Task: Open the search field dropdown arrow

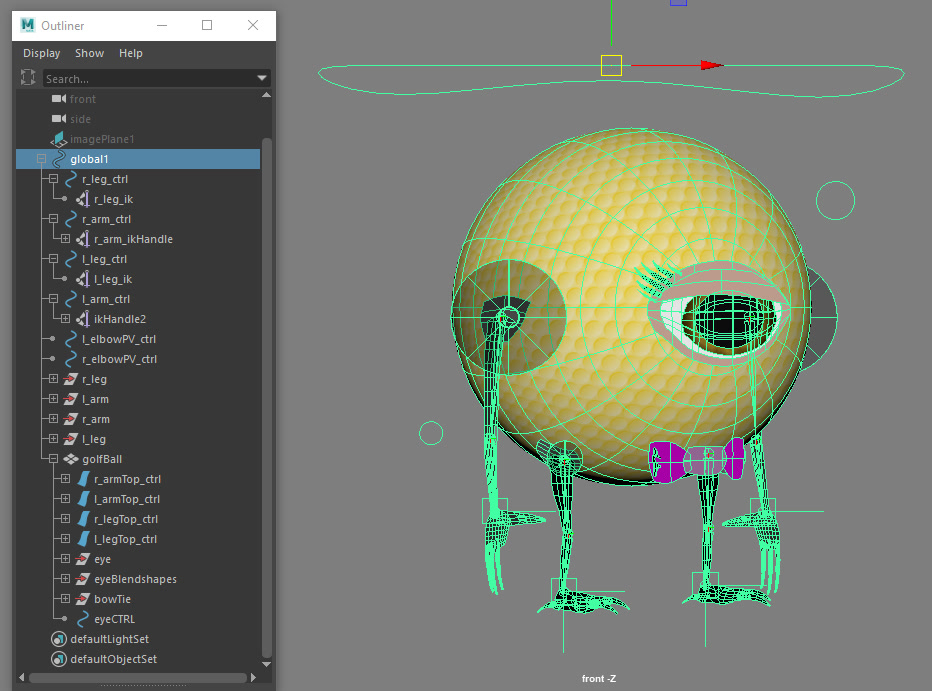Action: click(x=261, y=77)
